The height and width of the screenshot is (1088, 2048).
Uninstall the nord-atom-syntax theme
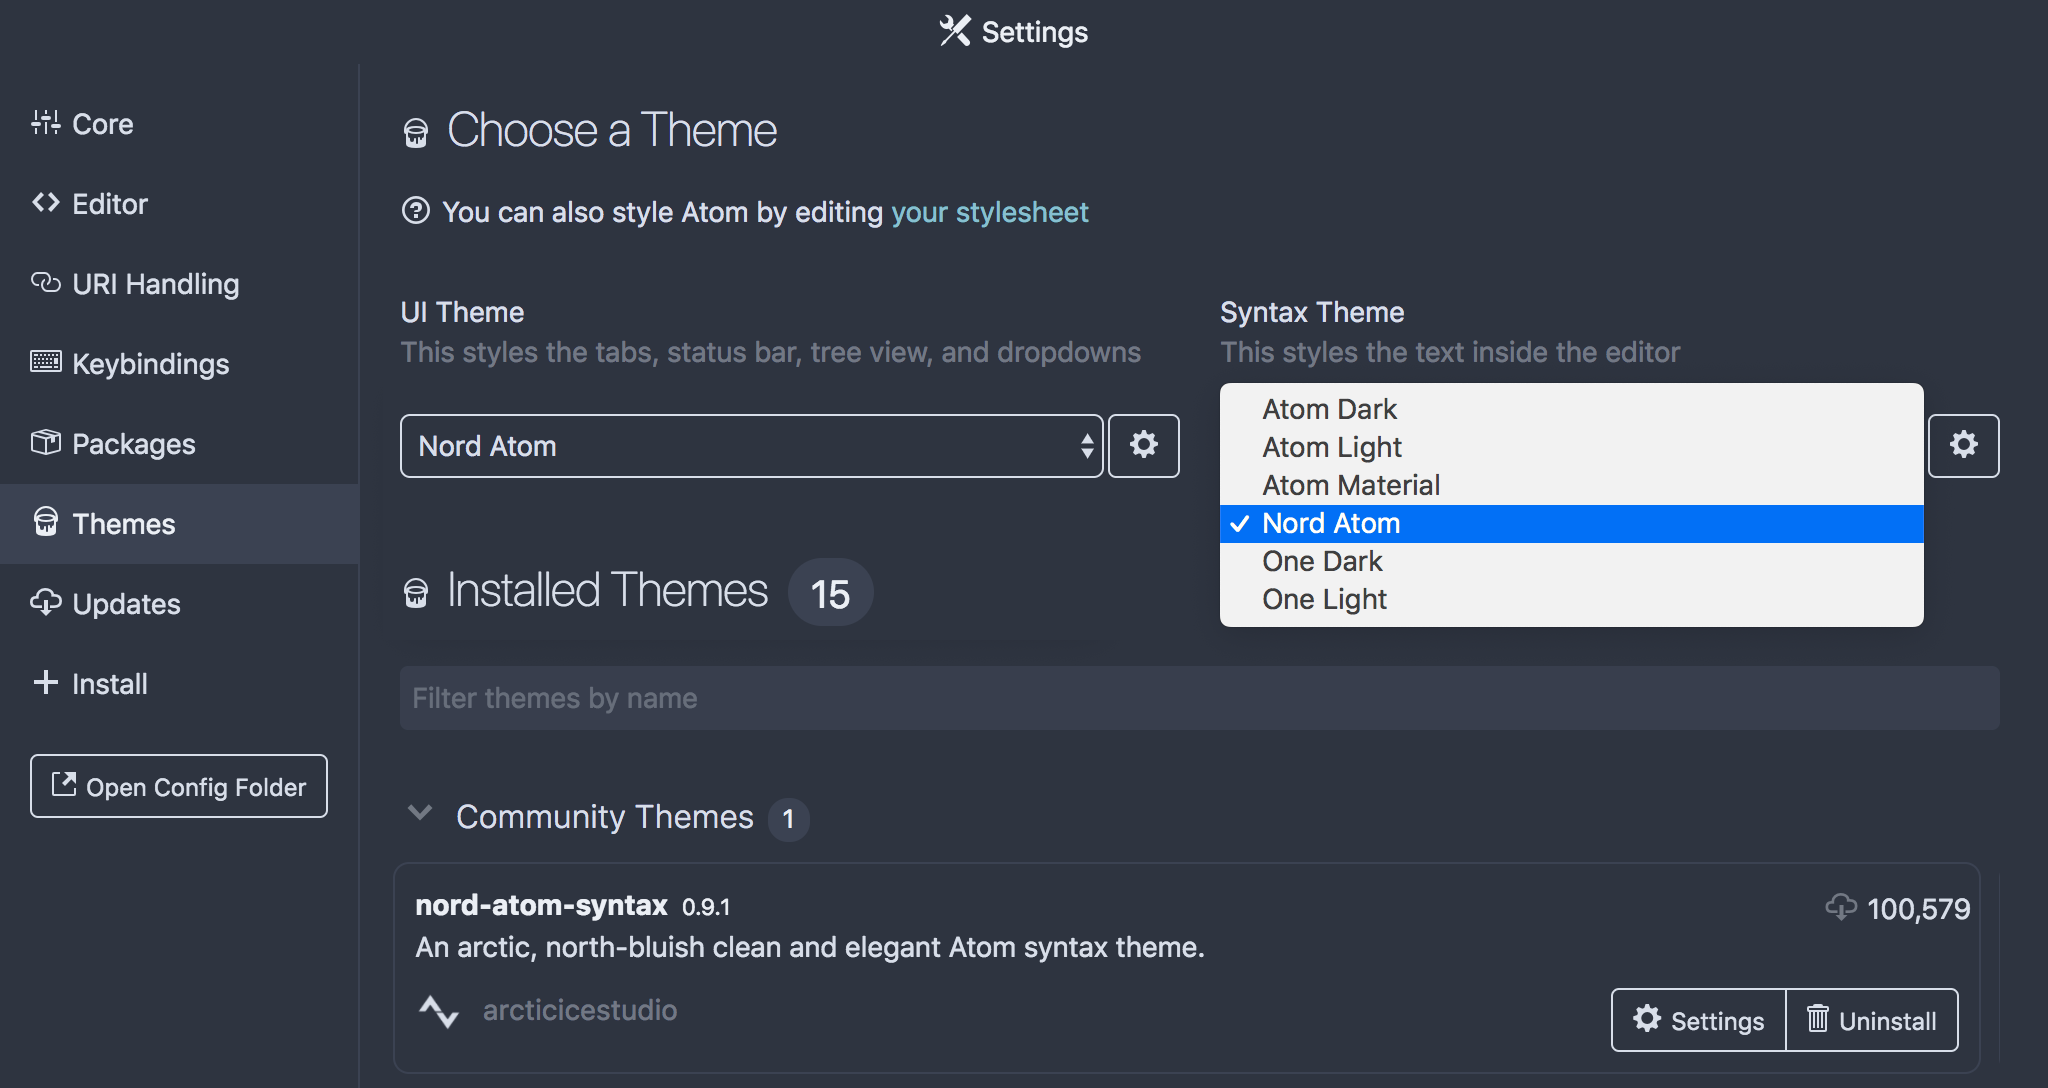tap(1871, 1020)
